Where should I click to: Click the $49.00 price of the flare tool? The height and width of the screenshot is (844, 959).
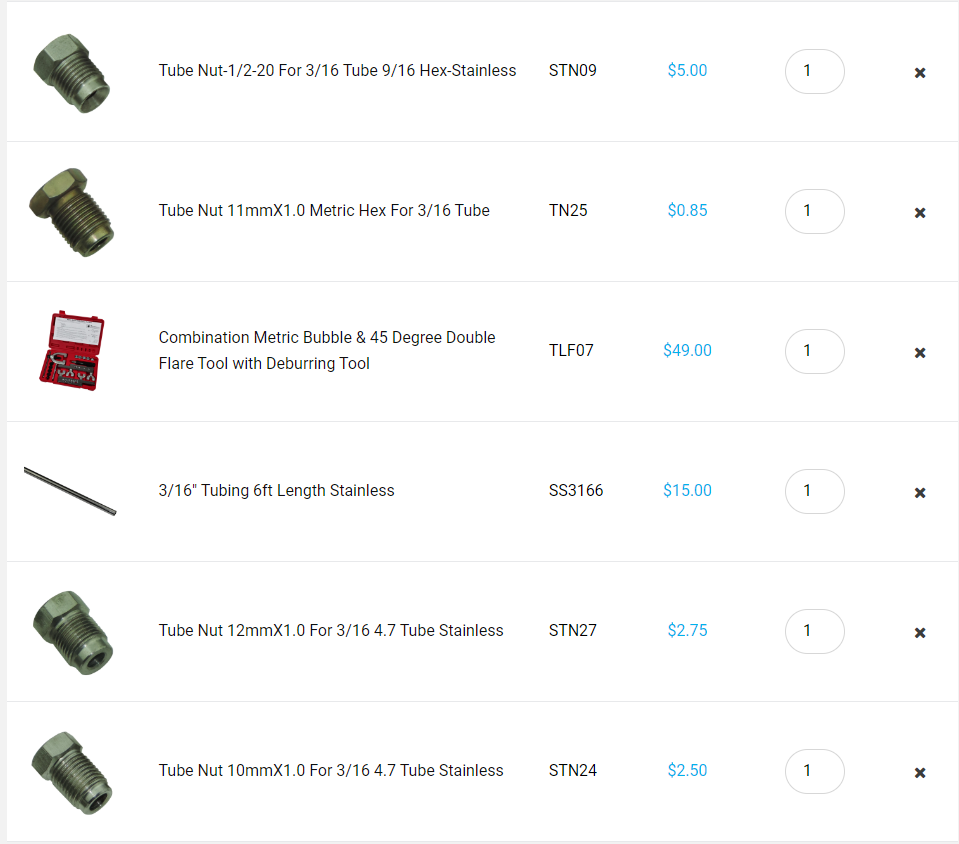(687, 351)
